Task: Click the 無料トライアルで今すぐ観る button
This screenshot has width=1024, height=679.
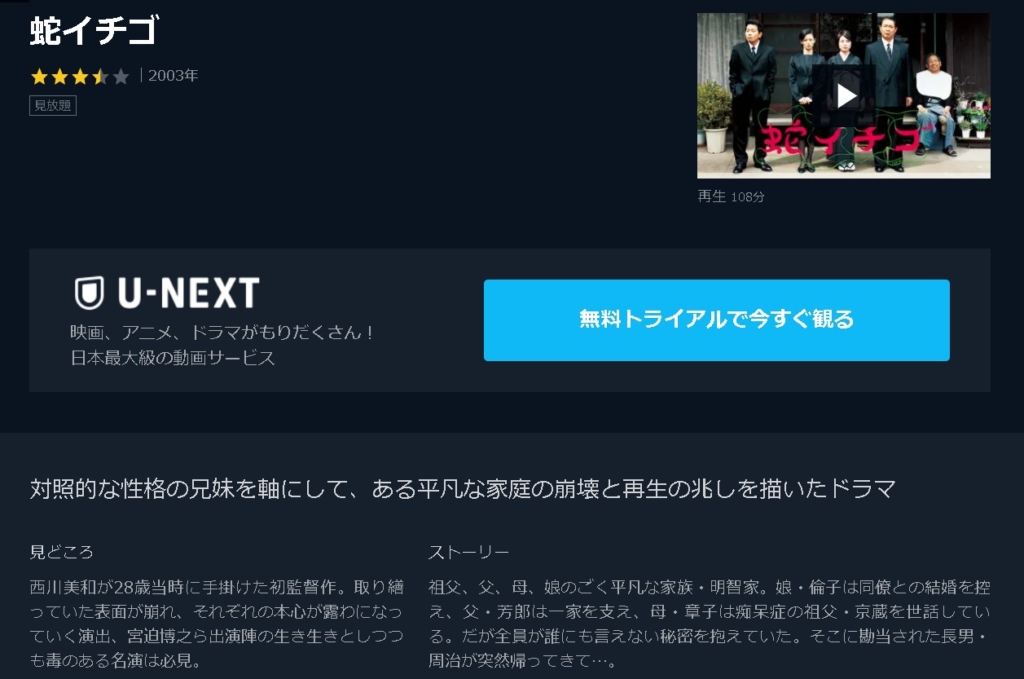Action: tap(716, 320)
